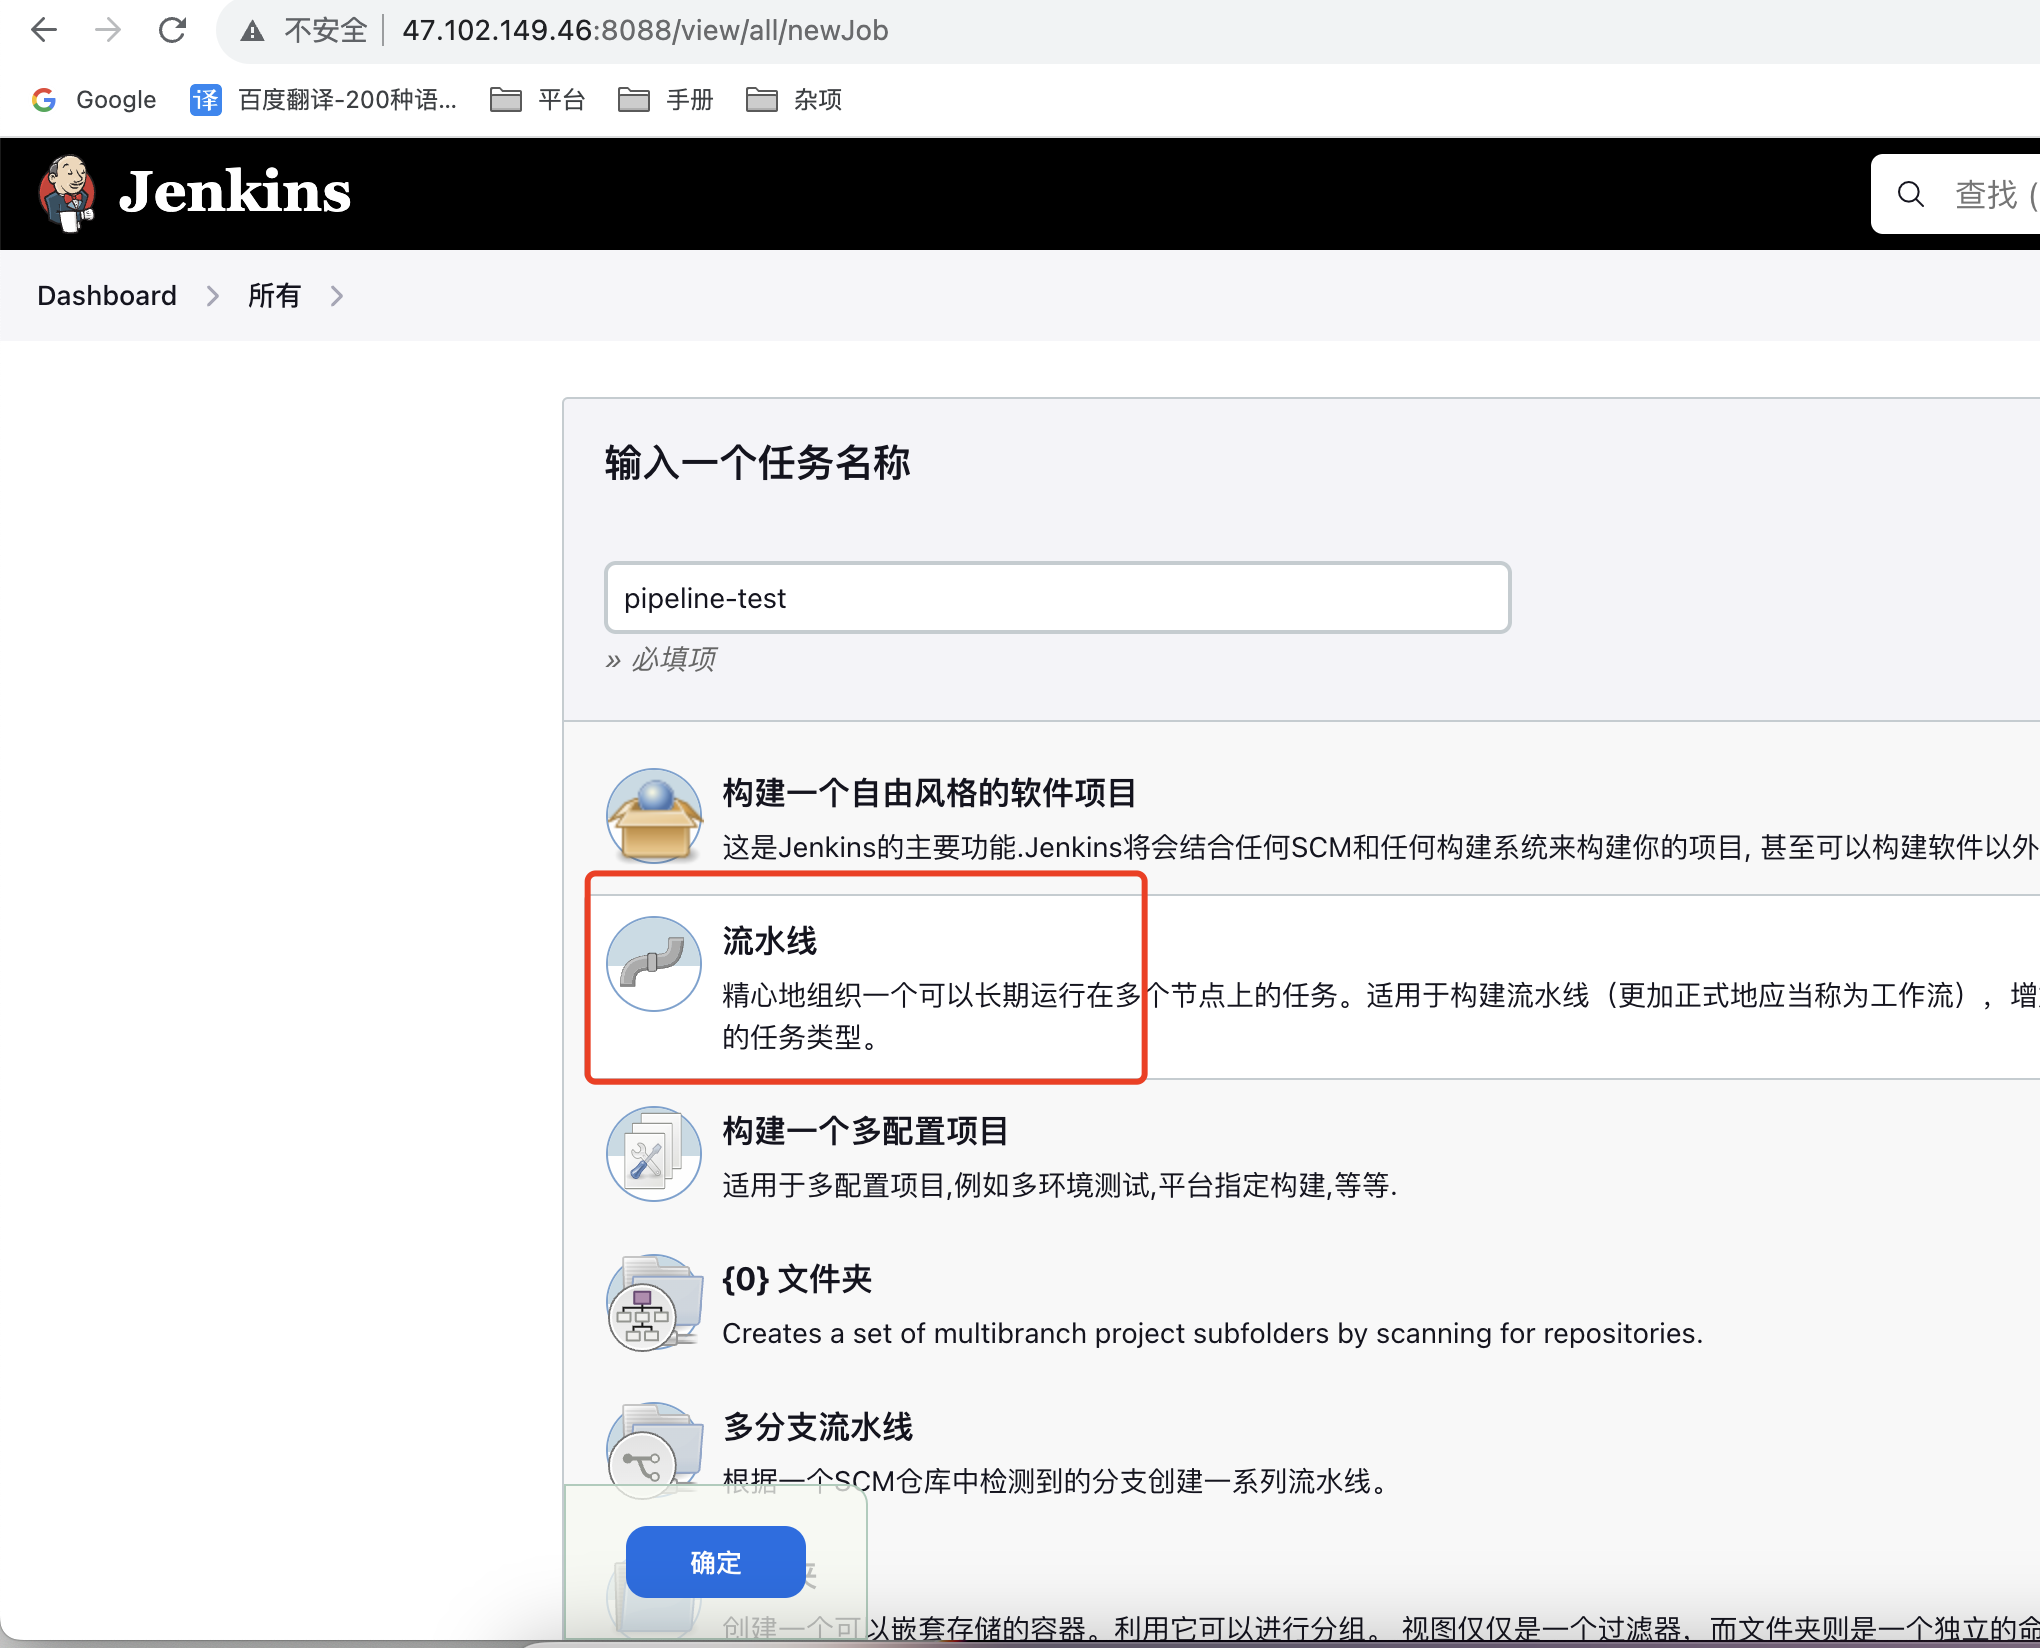Viewport: 2040px width, 1648px height.
Task: Open the 百度翻译 bookmark
Action: [323, 100]
